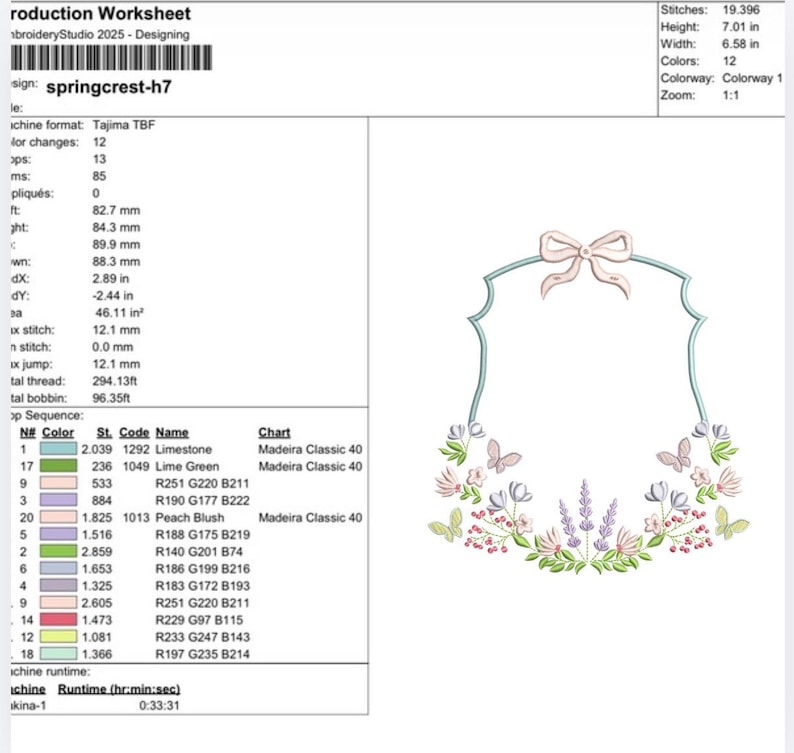Screen dimensions: 794x753
Task: Click the total thread value 294.13ft
Action: click(114, 381)
